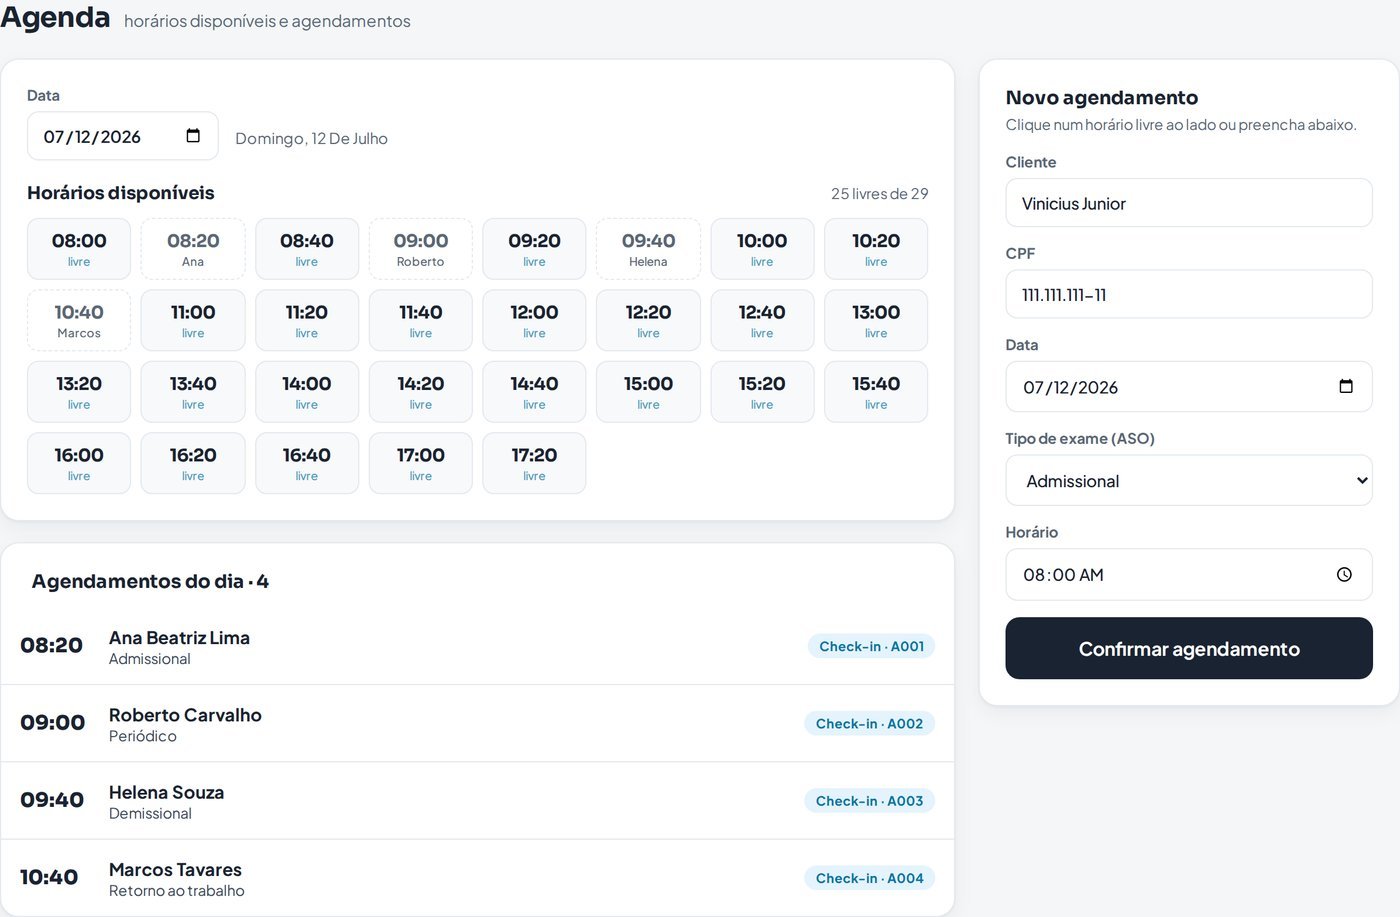Select the 16:40 livre slot
Viewport: 1400px width, 917px height.
click(x=307, y=463)
